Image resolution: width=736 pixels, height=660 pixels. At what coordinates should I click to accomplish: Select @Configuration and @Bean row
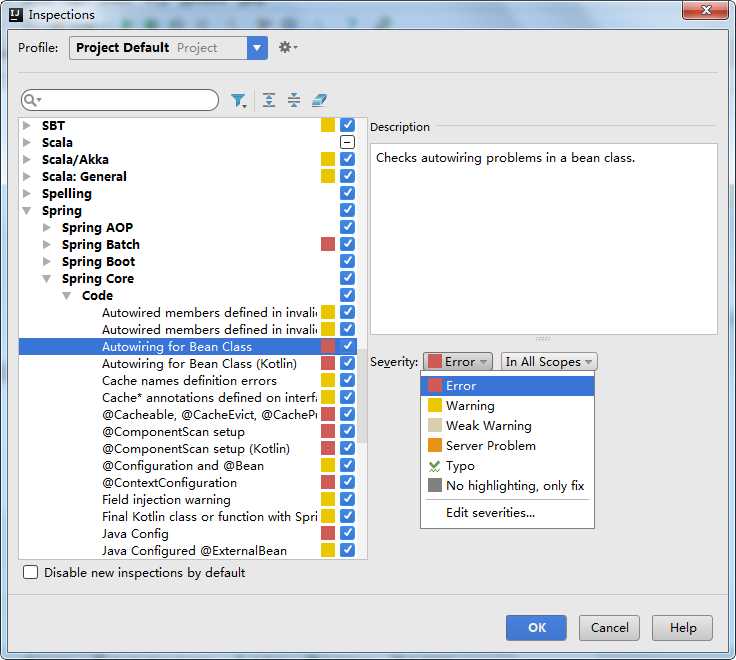[x=187, y=465]
